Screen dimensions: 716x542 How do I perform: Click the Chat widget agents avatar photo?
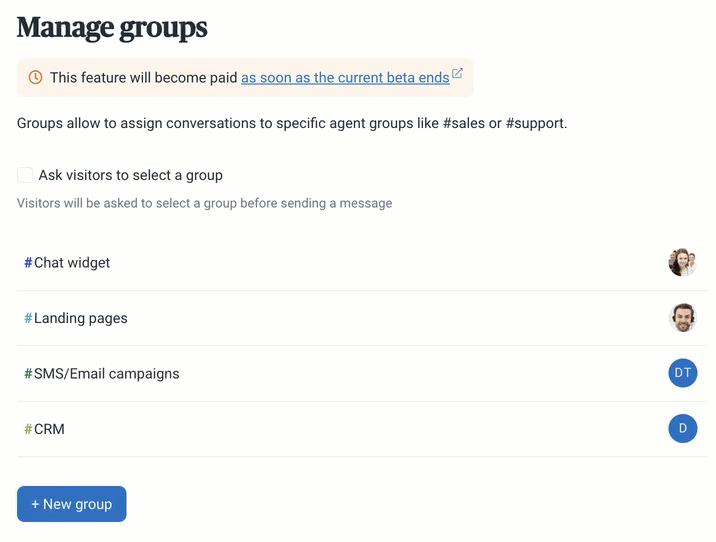(x=682, y=263)
